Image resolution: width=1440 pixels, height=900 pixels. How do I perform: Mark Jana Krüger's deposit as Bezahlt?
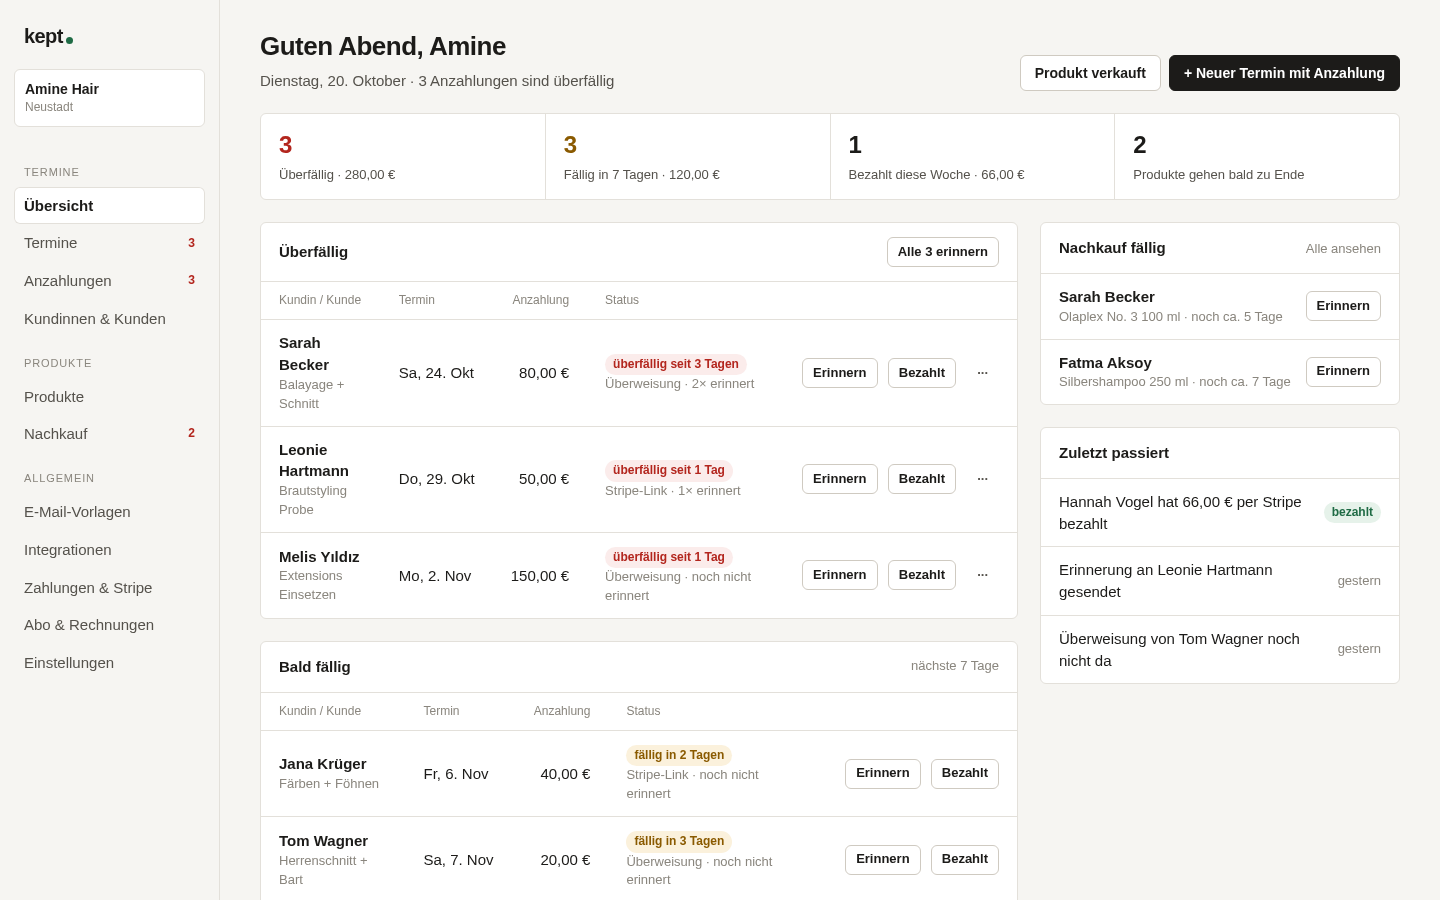click(x=965, y=774)
